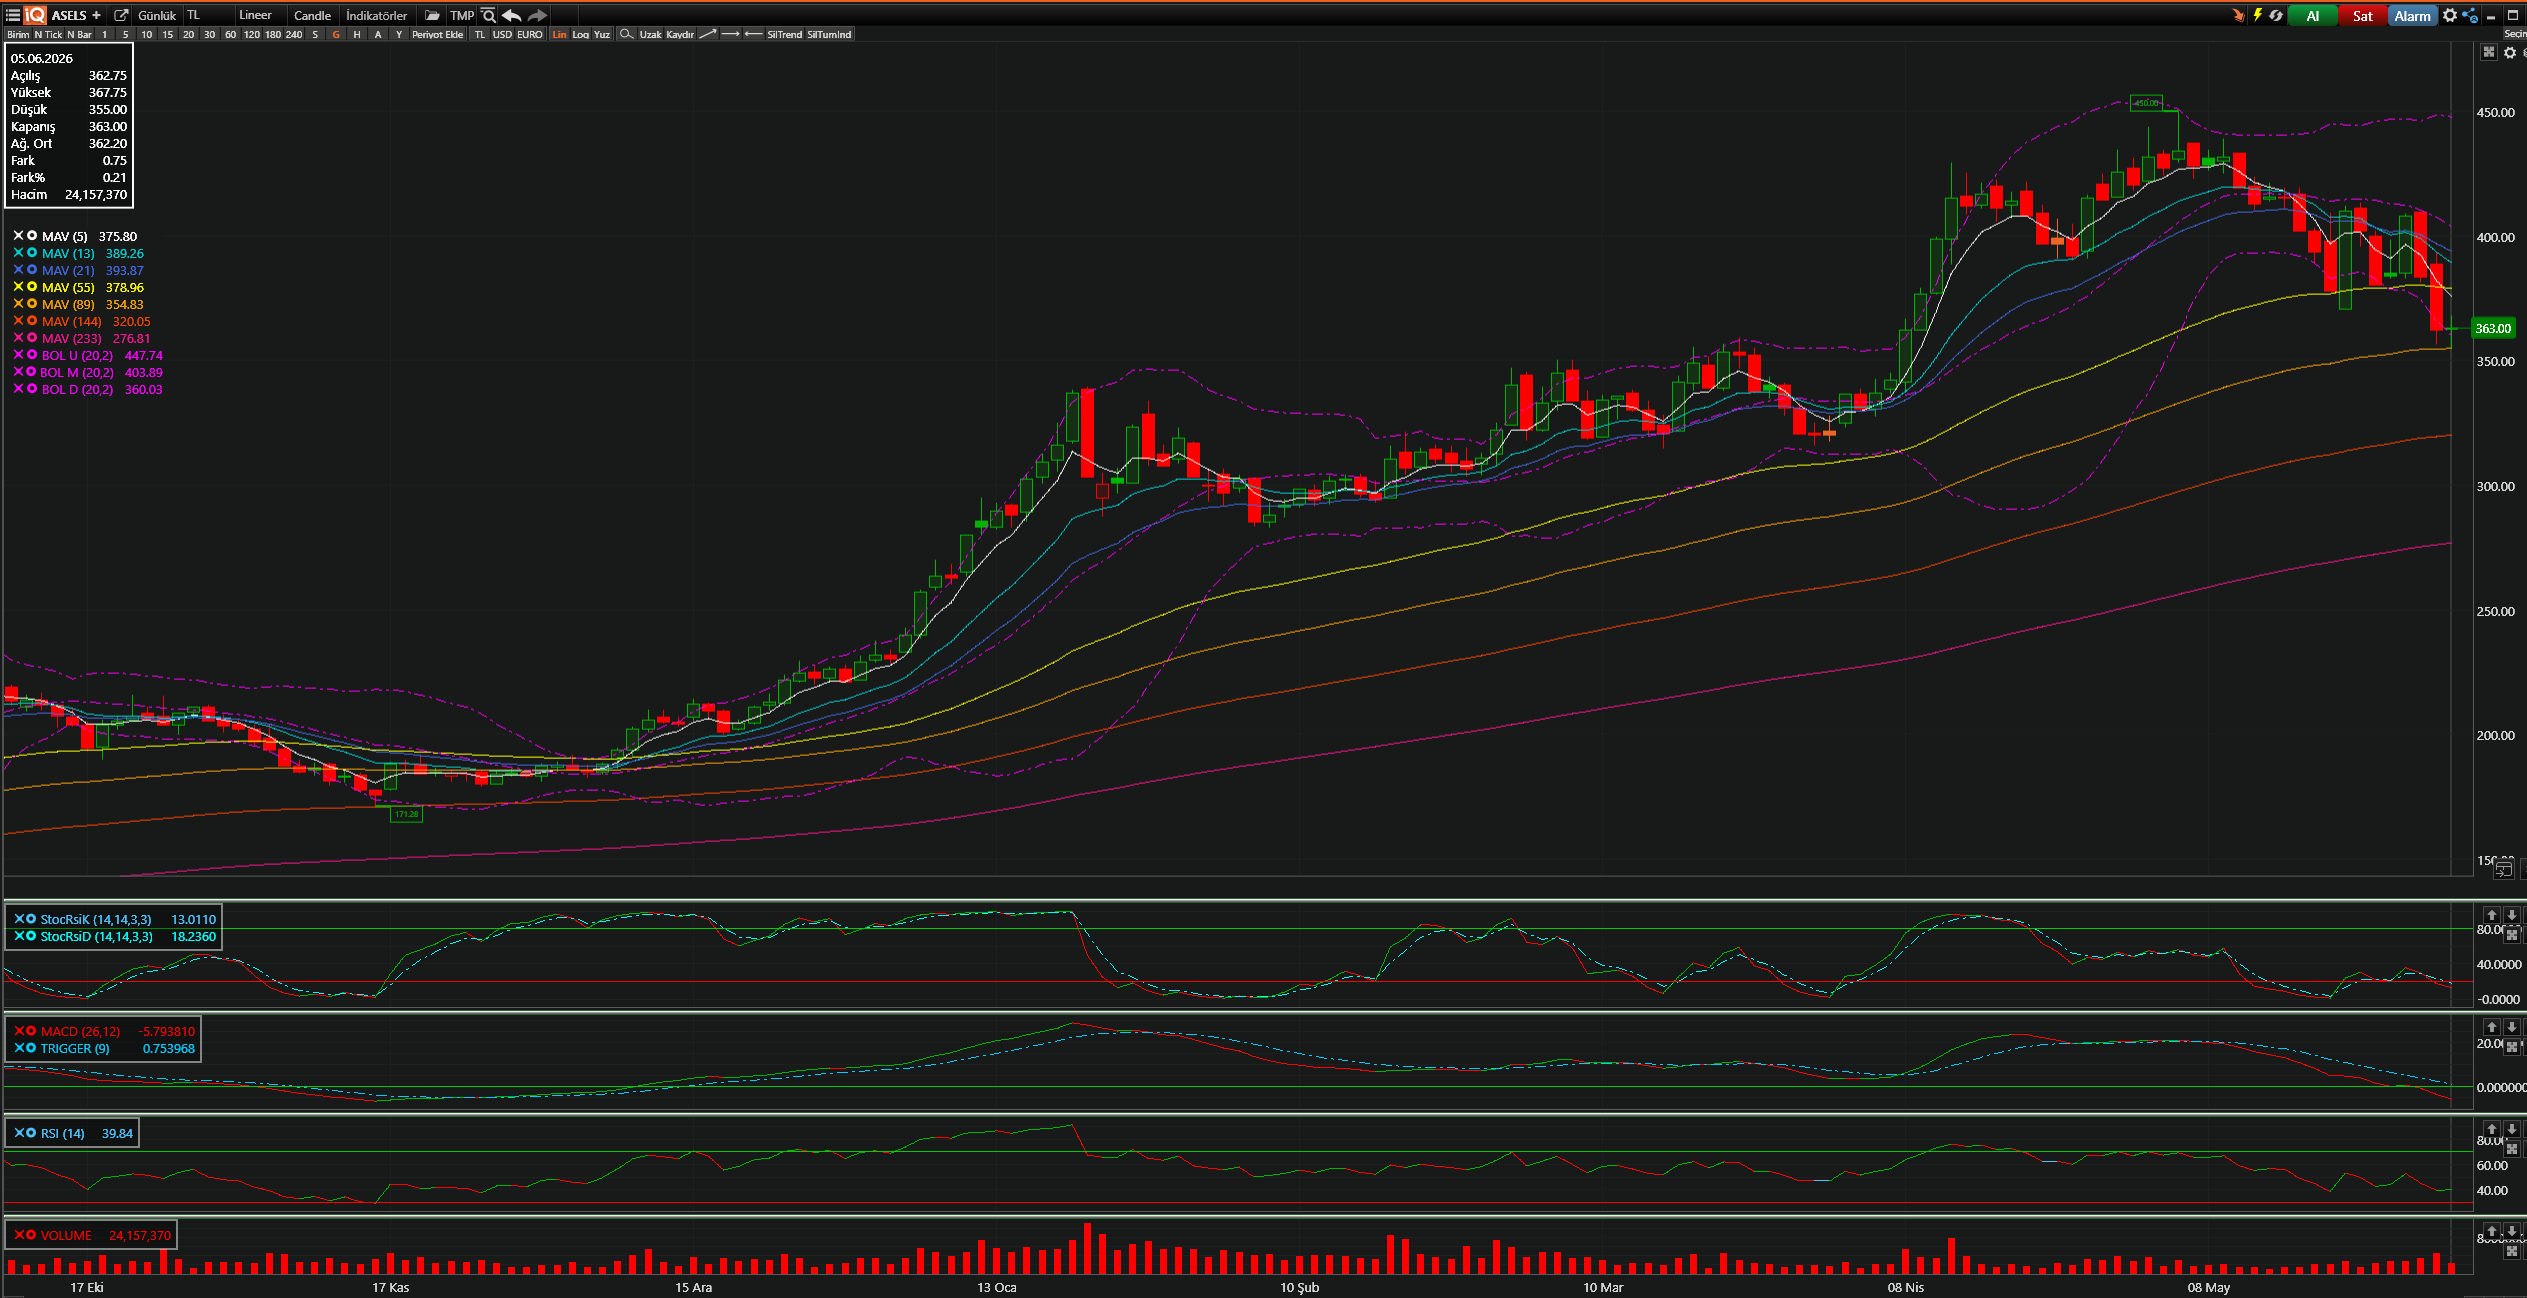Click the blue Alarm button
Image resolution: width=2527 pixels, height=1298 pixels.
click(x=2413, y=15)
